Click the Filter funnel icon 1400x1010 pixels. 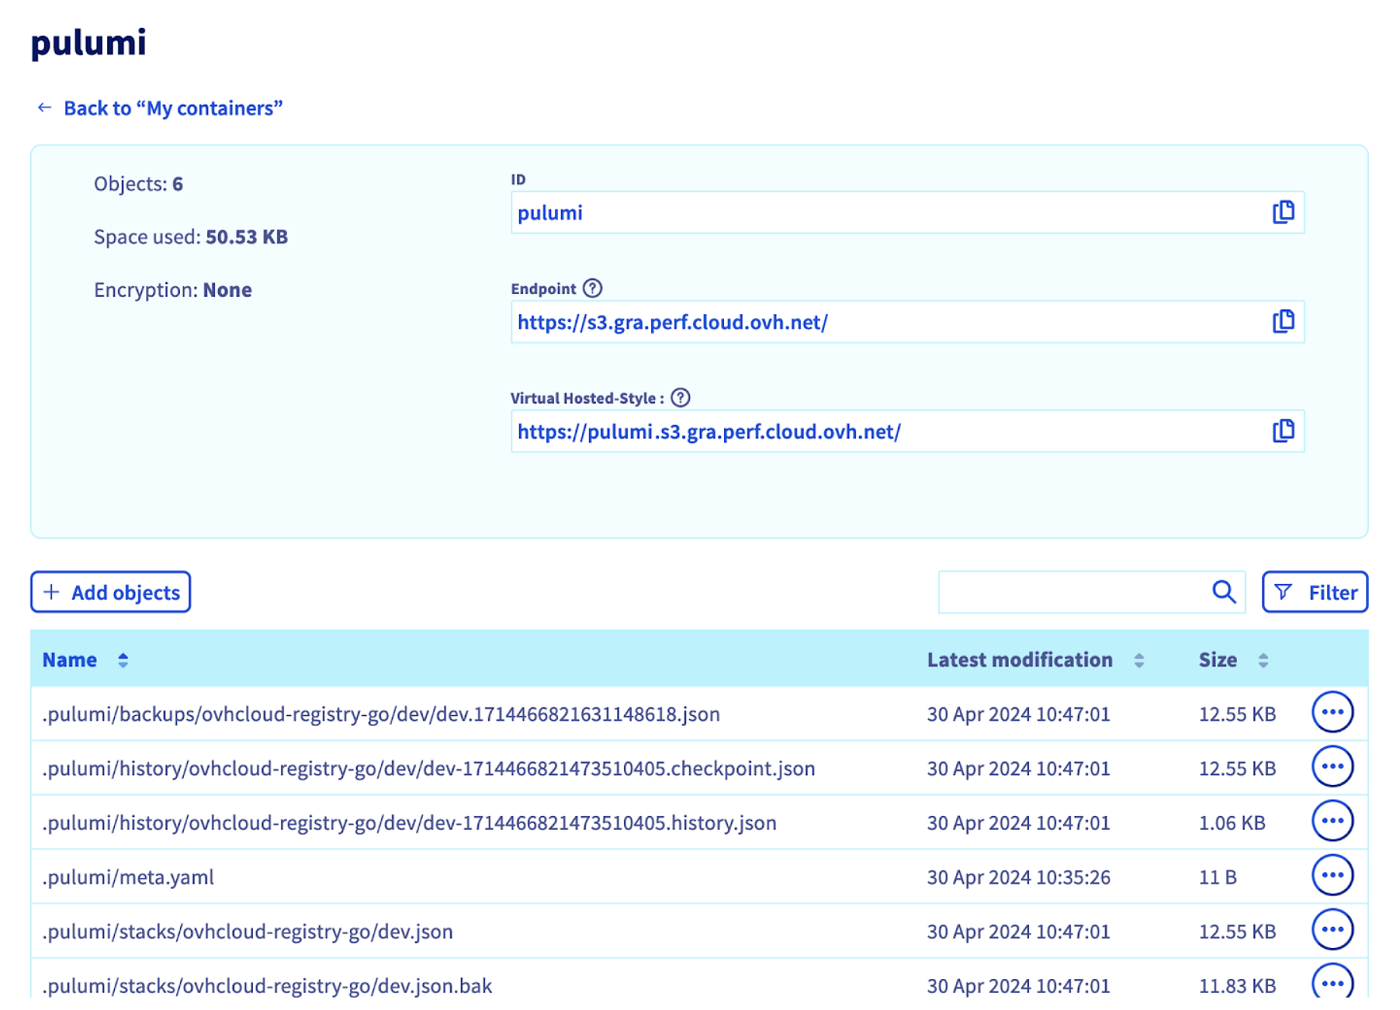click(1285, 591)
